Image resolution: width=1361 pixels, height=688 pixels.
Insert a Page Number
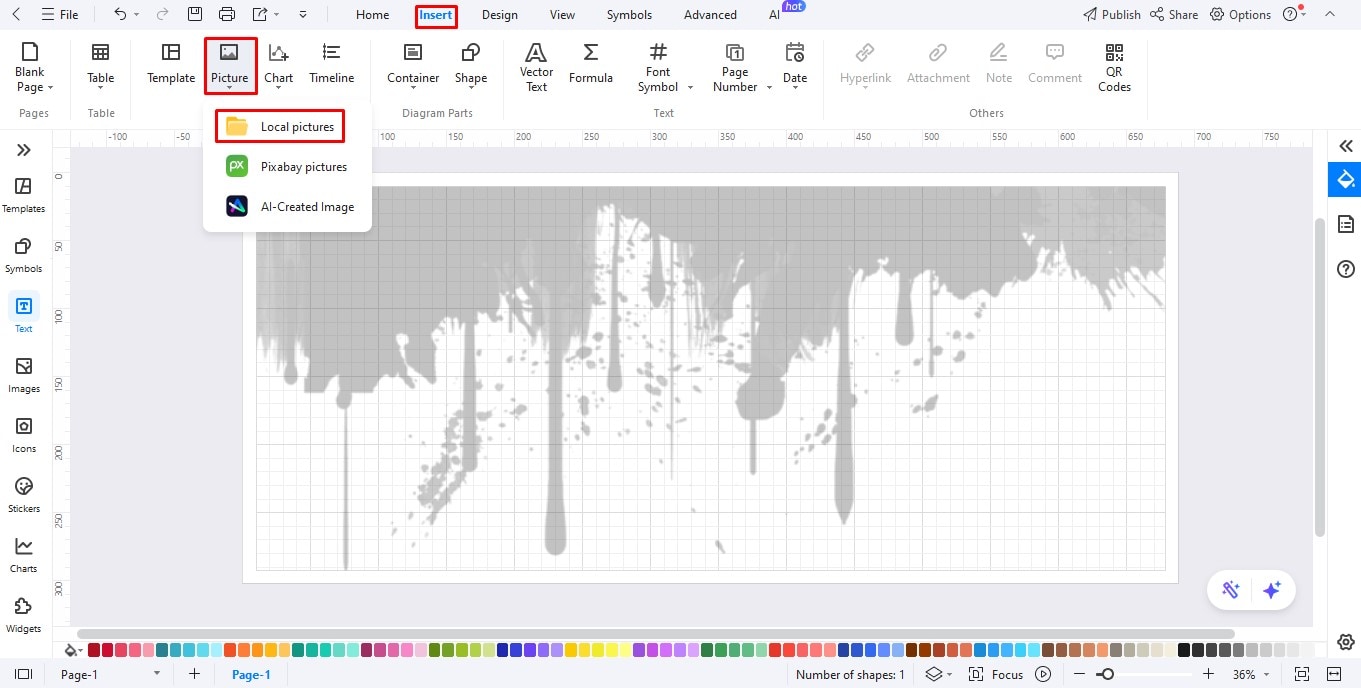(x=735, y=67)
